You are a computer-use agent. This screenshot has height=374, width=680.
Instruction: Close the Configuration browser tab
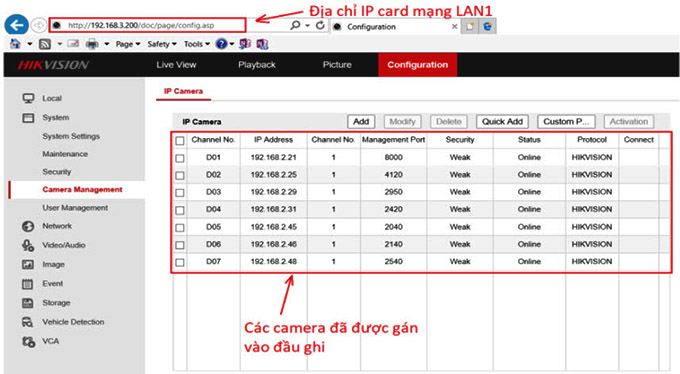click(x=454, y=26)
